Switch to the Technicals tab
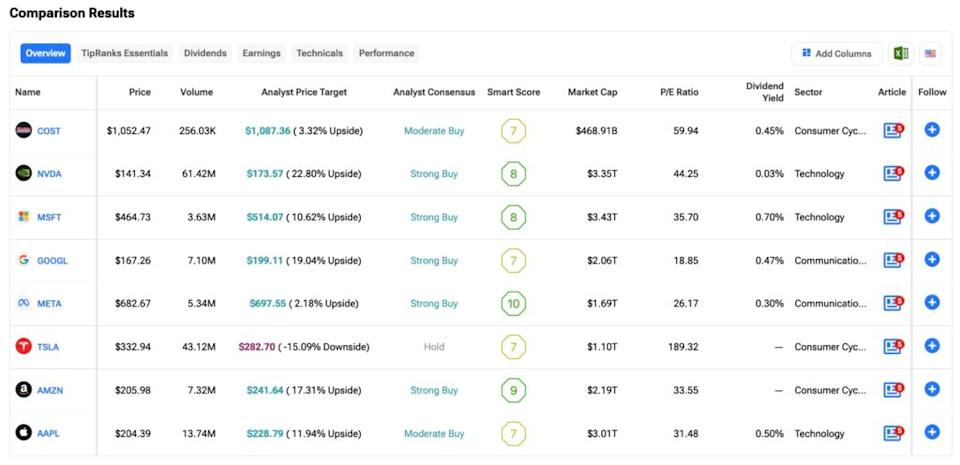Image resolution: width=960 pixels, height=465 pixels. point(320,53)
